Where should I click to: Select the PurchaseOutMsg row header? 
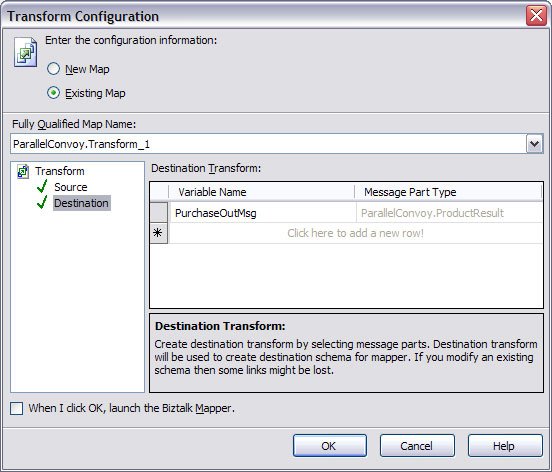159,213
